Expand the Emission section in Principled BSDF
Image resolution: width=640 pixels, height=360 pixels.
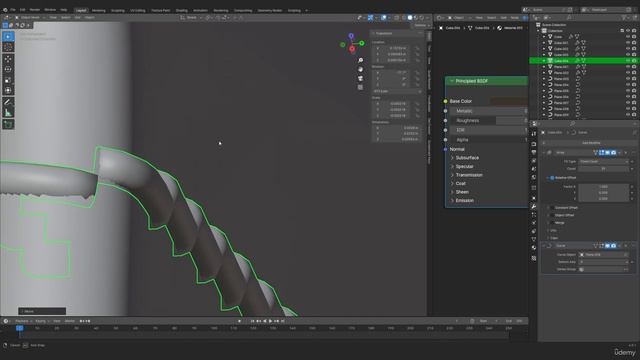[x=462, y=200]
